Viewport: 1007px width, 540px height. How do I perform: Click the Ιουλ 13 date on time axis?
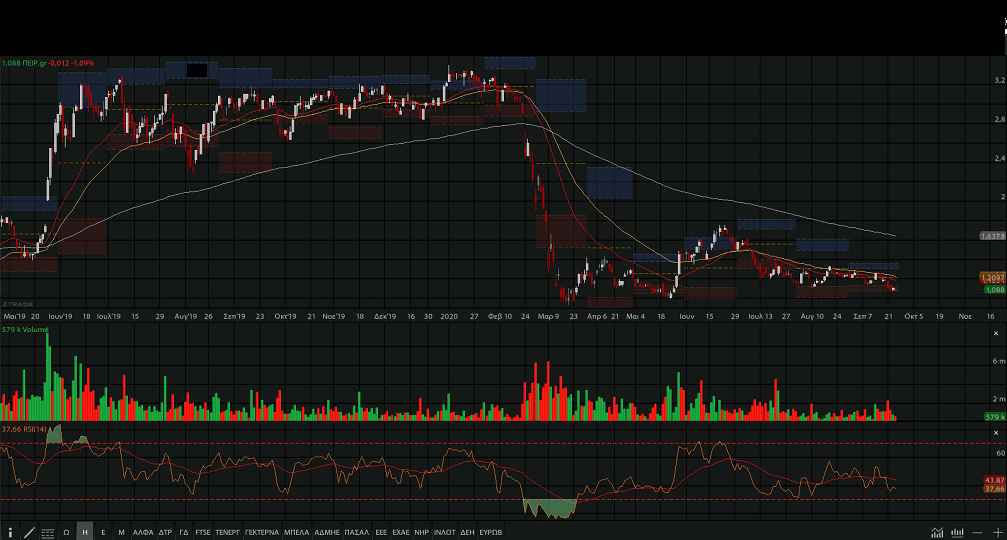760,317
